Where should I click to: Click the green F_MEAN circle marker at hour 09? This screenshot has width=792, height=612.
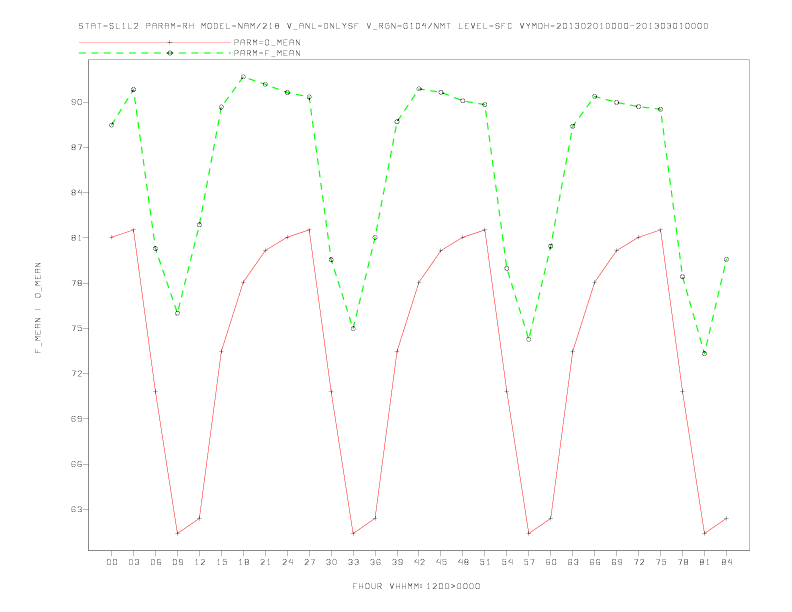(x=178, y=313)
